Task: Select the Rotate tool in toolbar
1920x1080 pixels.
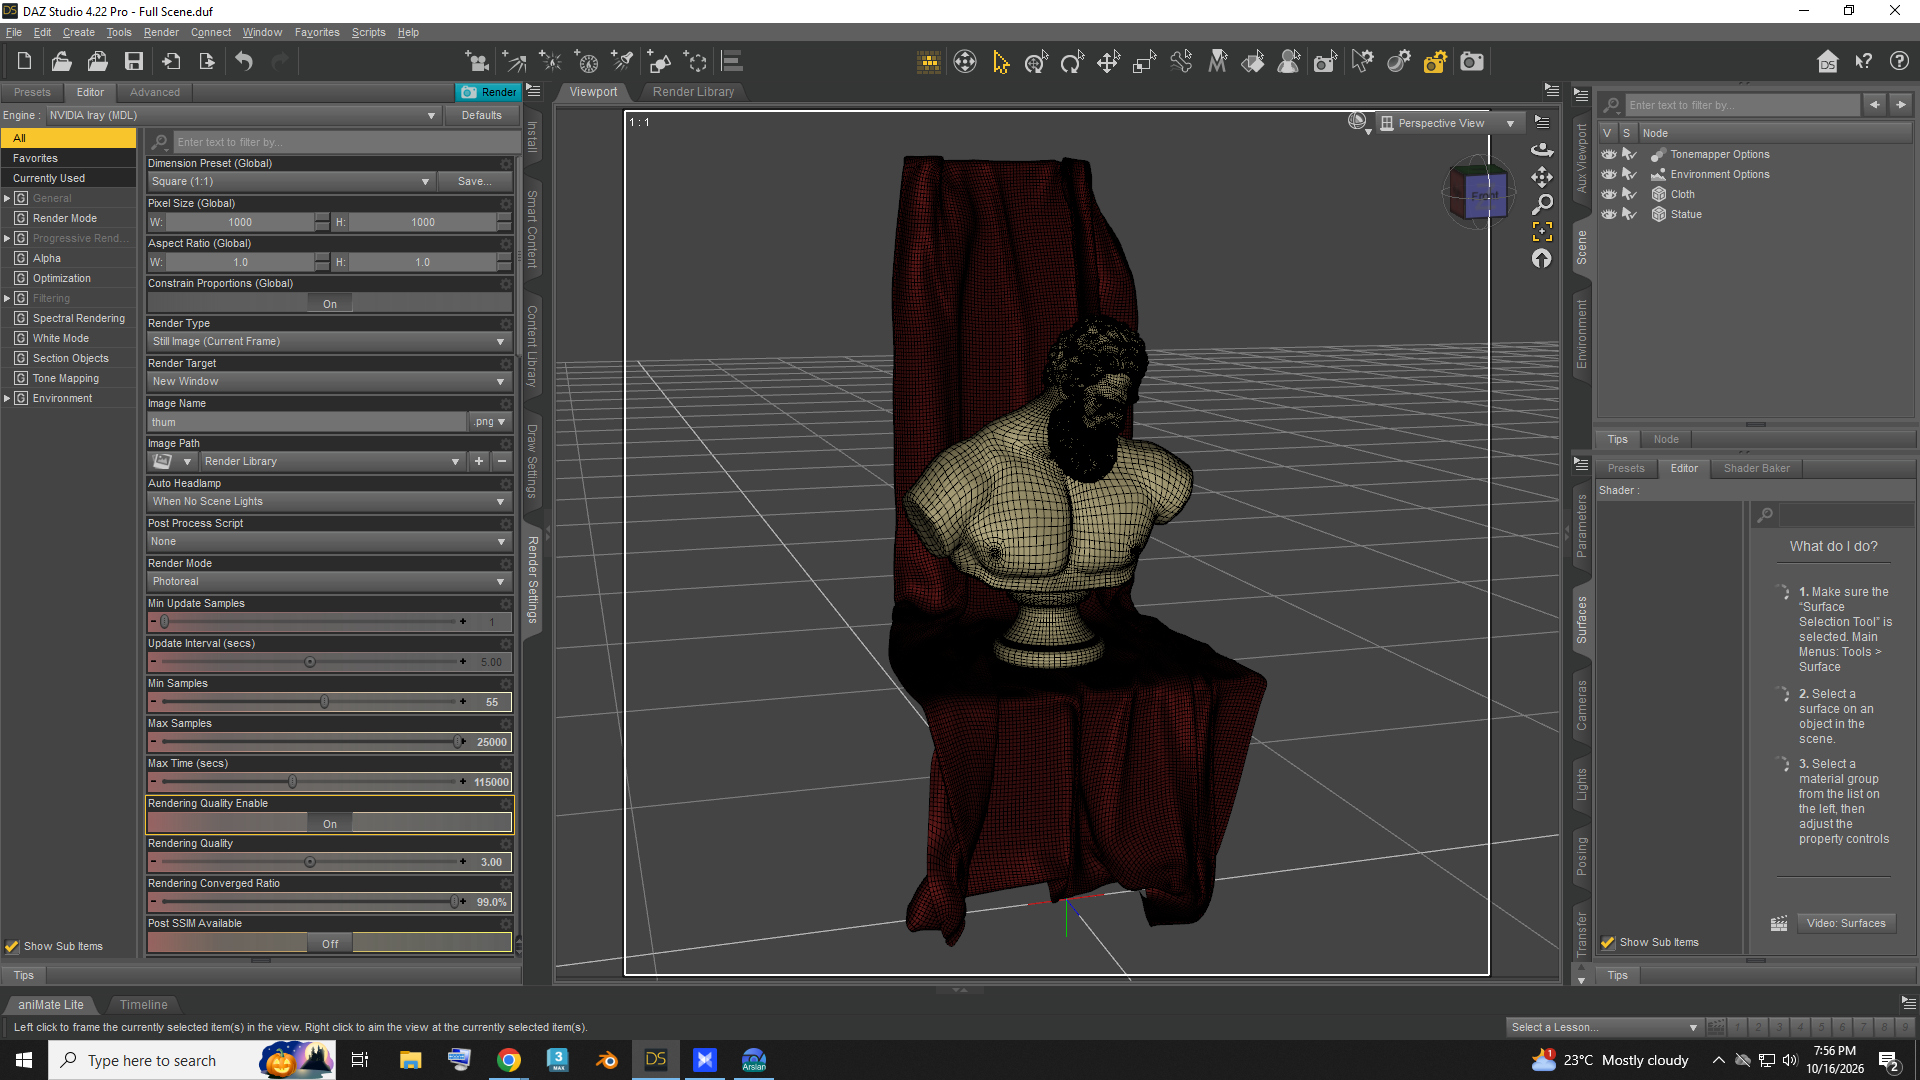Action: coord(1072,62)
